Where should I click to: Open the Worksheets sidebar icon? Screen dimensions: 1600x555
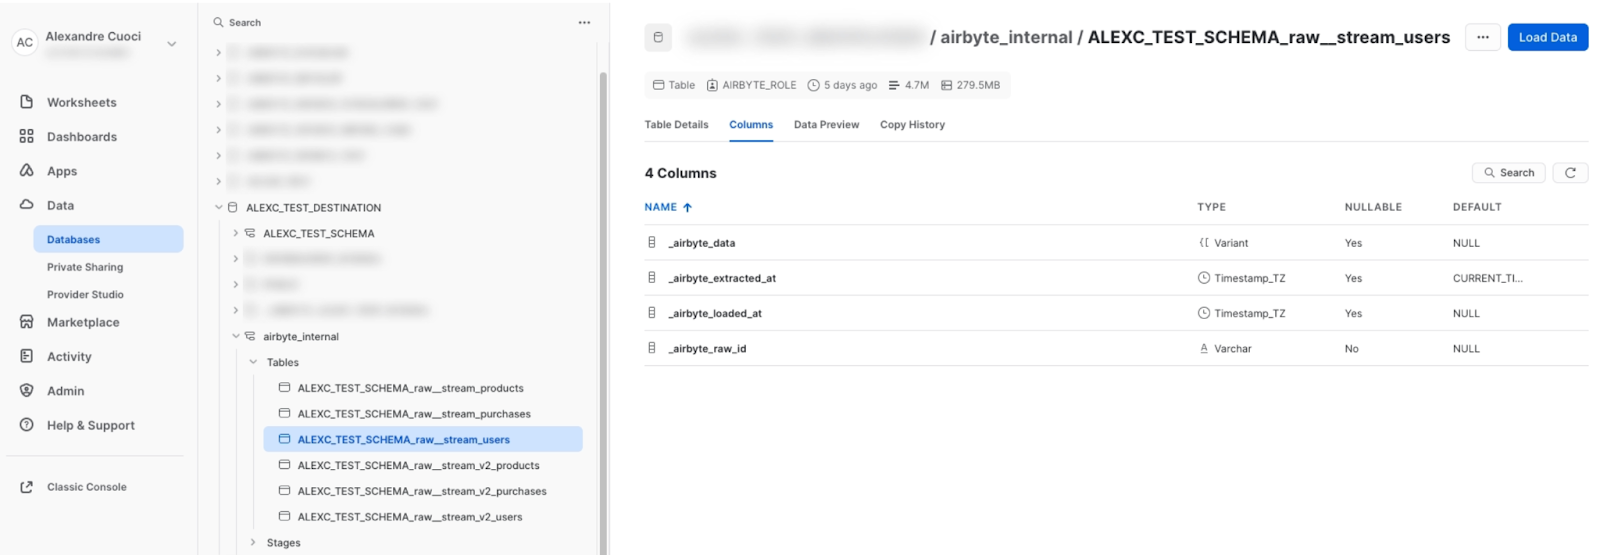(27, 102)
